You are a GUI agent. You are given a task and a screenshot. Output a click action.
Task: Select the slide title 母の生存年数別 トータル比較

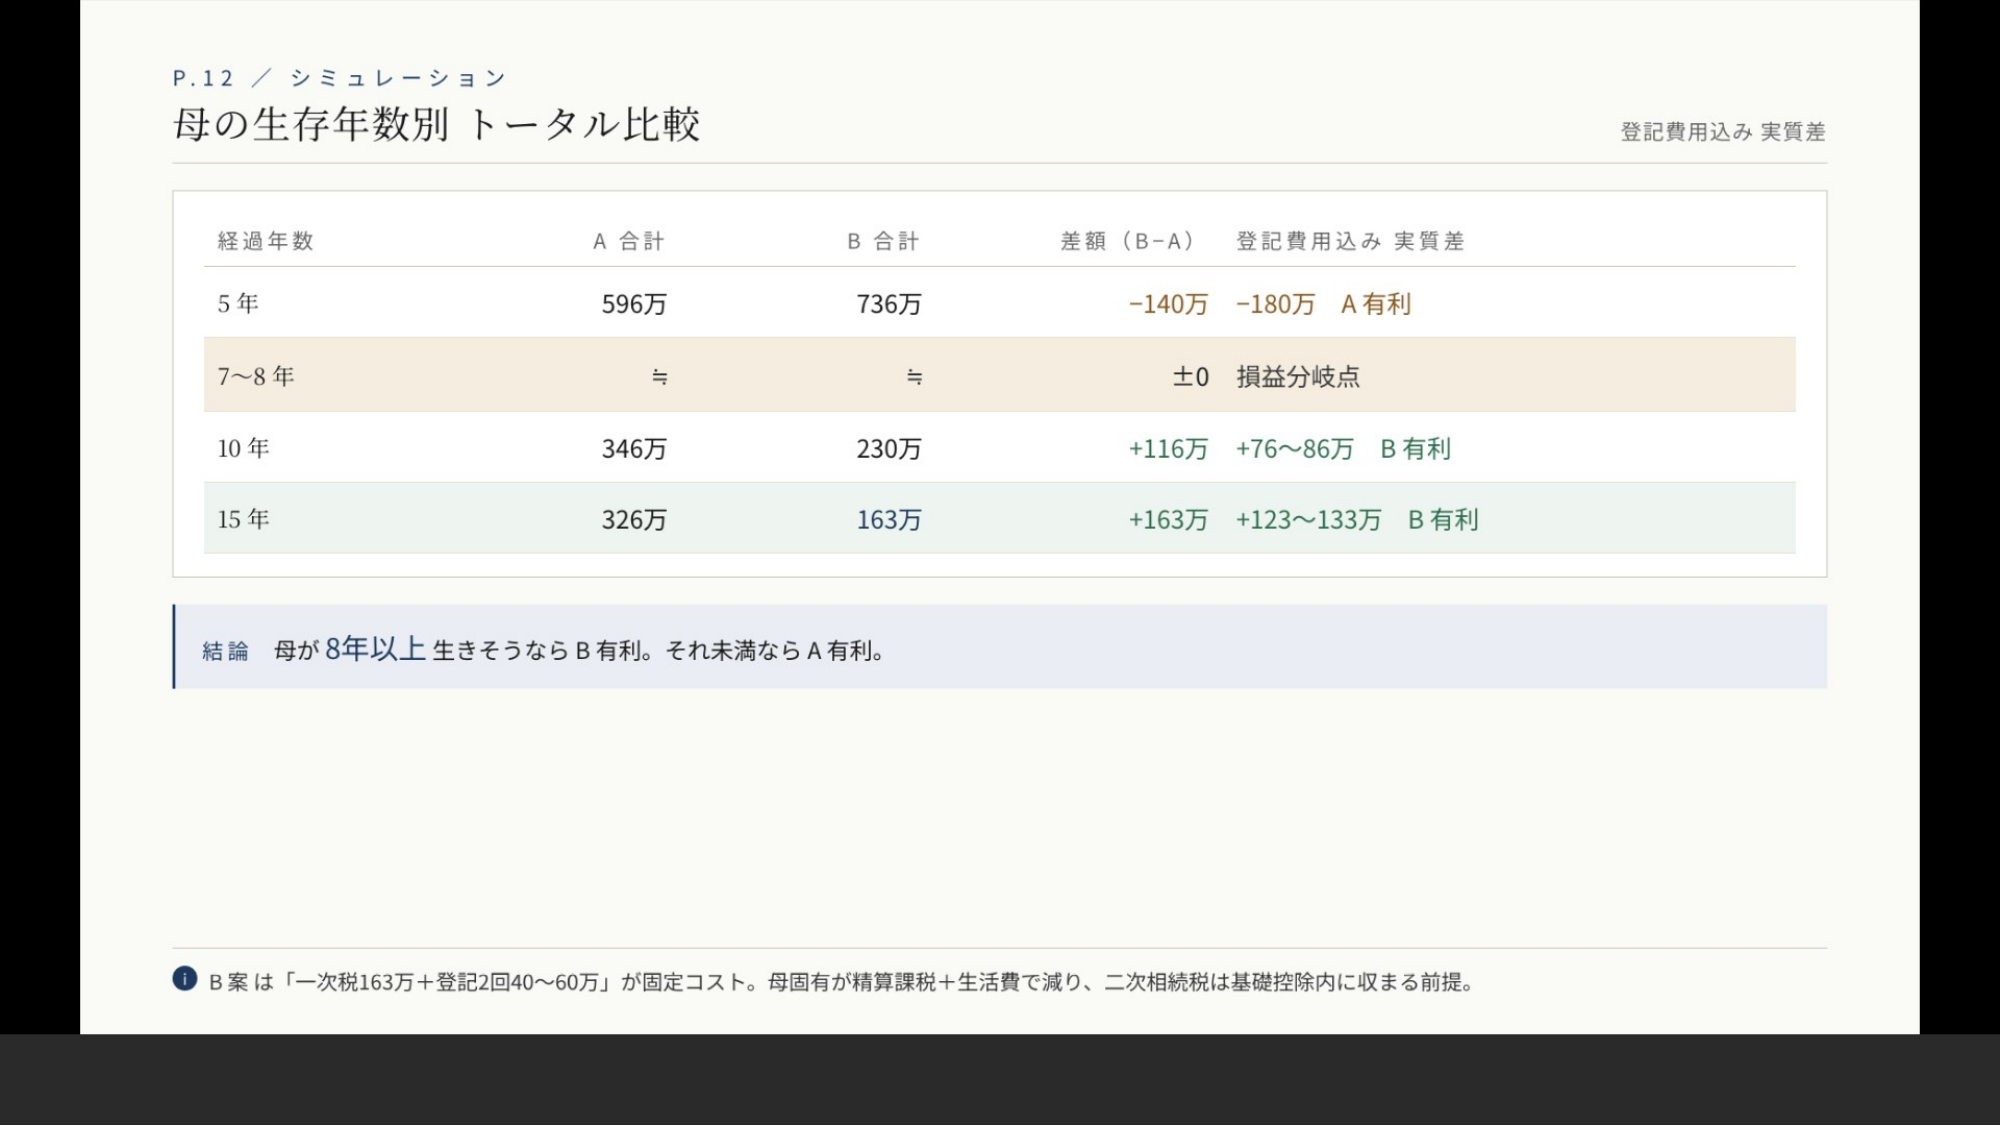pyautogui.click(x=436, y=125)
